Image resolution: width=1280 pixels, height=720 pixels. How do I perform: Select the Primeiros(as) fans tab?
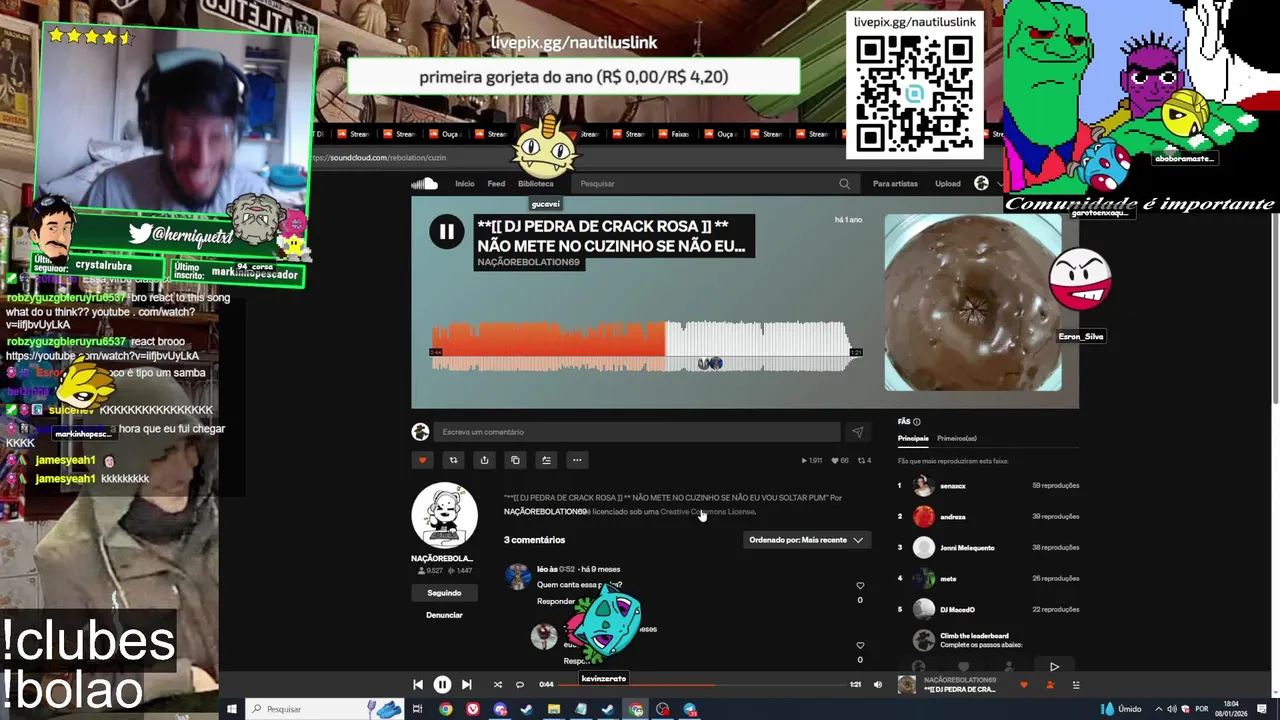[957, 439]
